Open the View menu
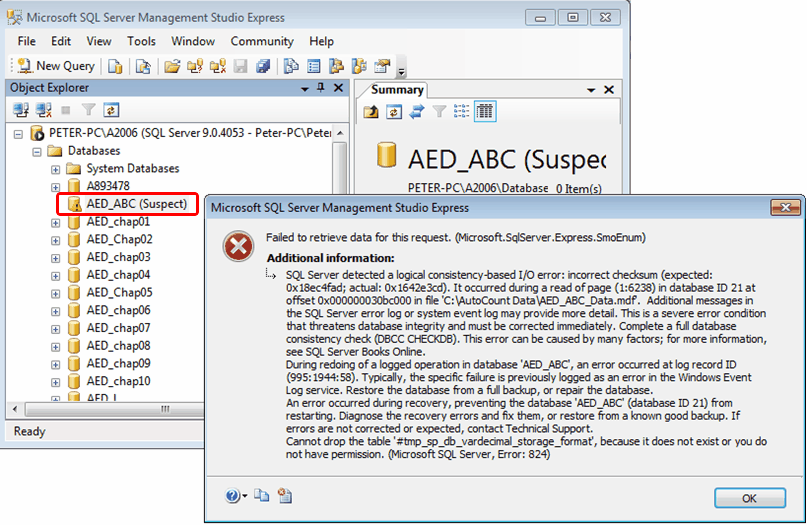 pos(99,41)
